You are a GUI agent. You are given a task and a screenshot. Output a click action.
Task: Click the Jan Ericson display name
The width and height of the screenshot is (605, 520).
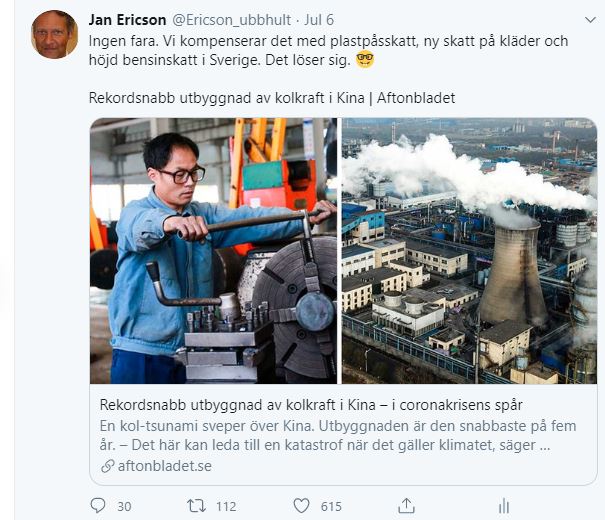point(127,20)
